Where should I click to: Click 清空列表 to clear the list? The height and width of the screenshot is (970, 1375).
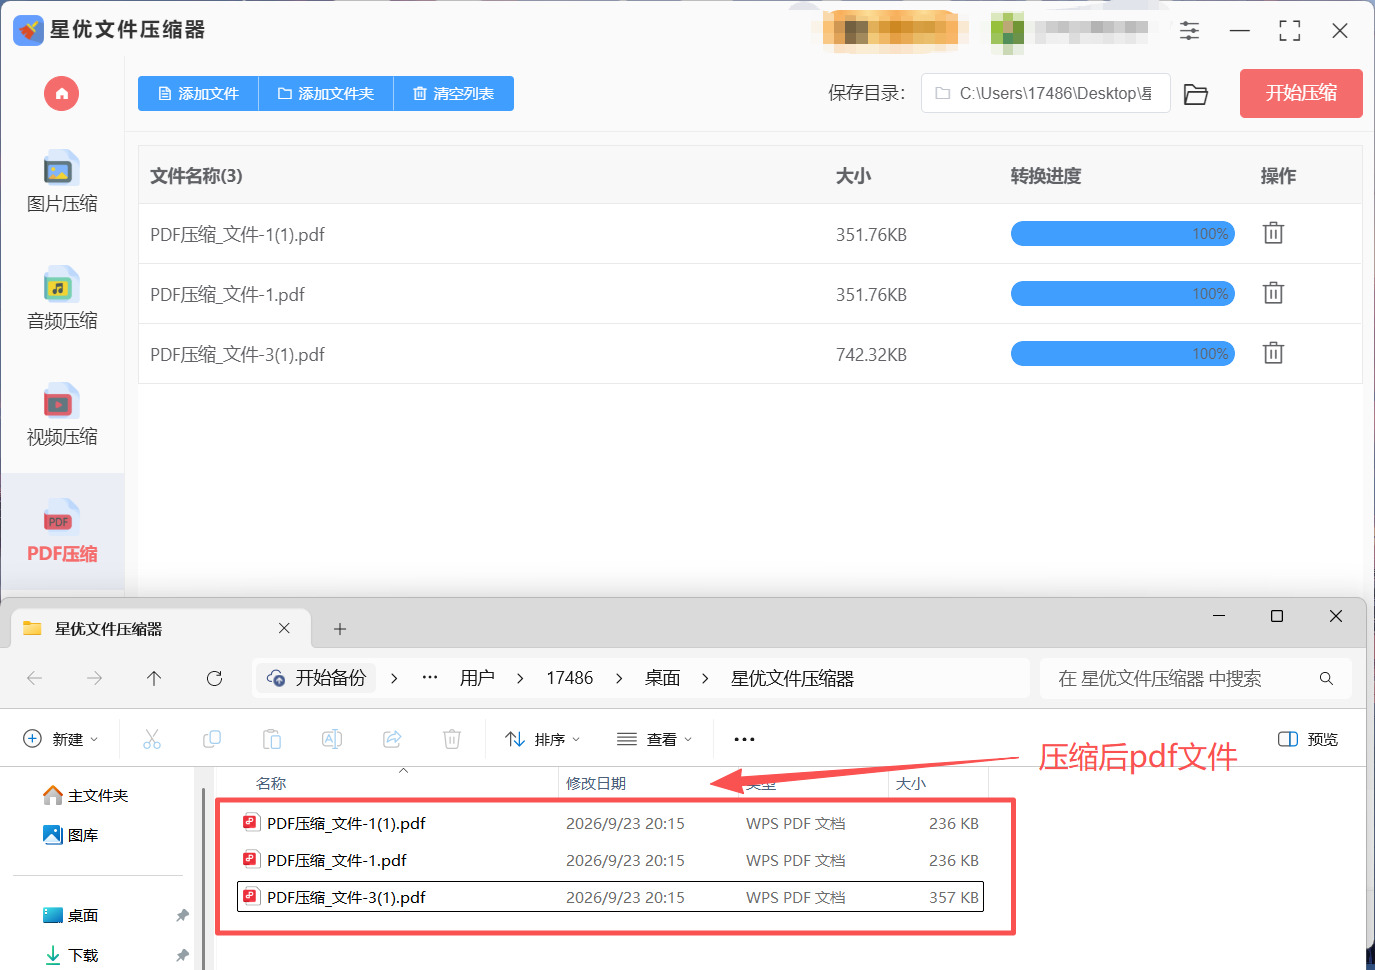(454, 93)
